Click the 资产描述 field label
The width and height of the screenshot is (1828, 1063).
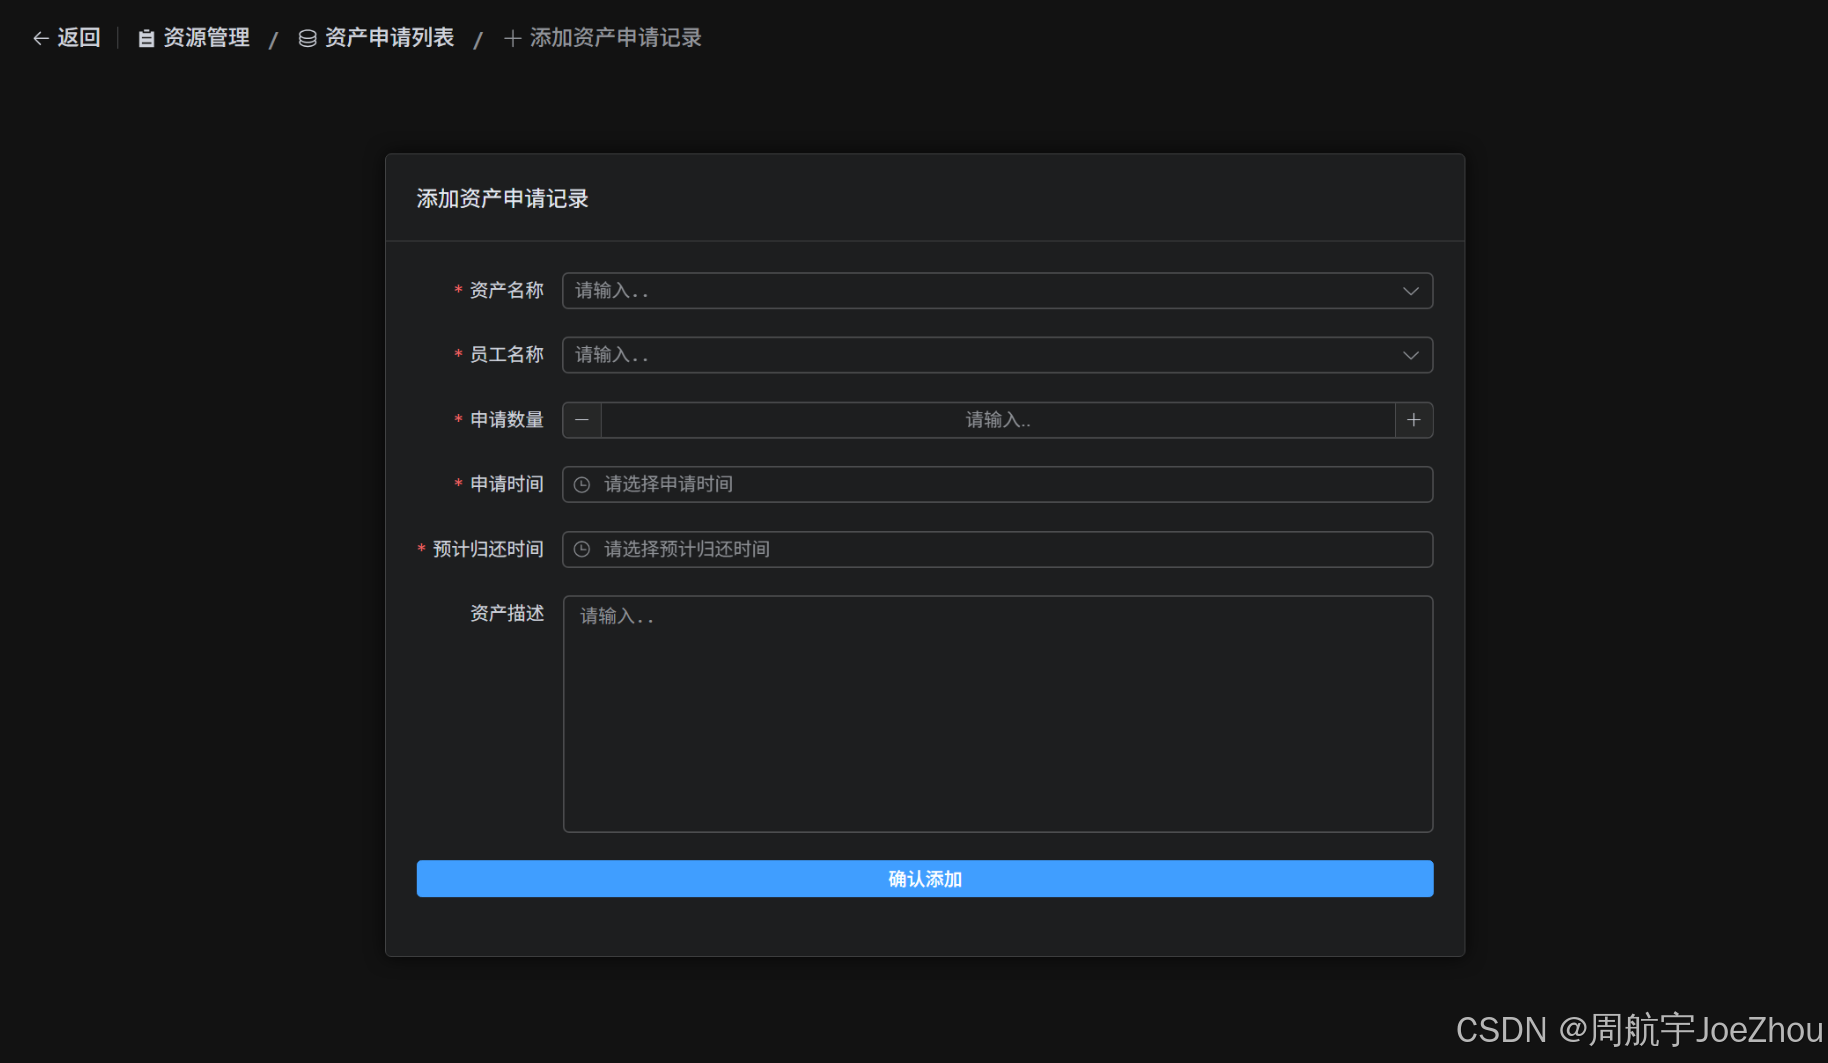[x=507, y=613]
